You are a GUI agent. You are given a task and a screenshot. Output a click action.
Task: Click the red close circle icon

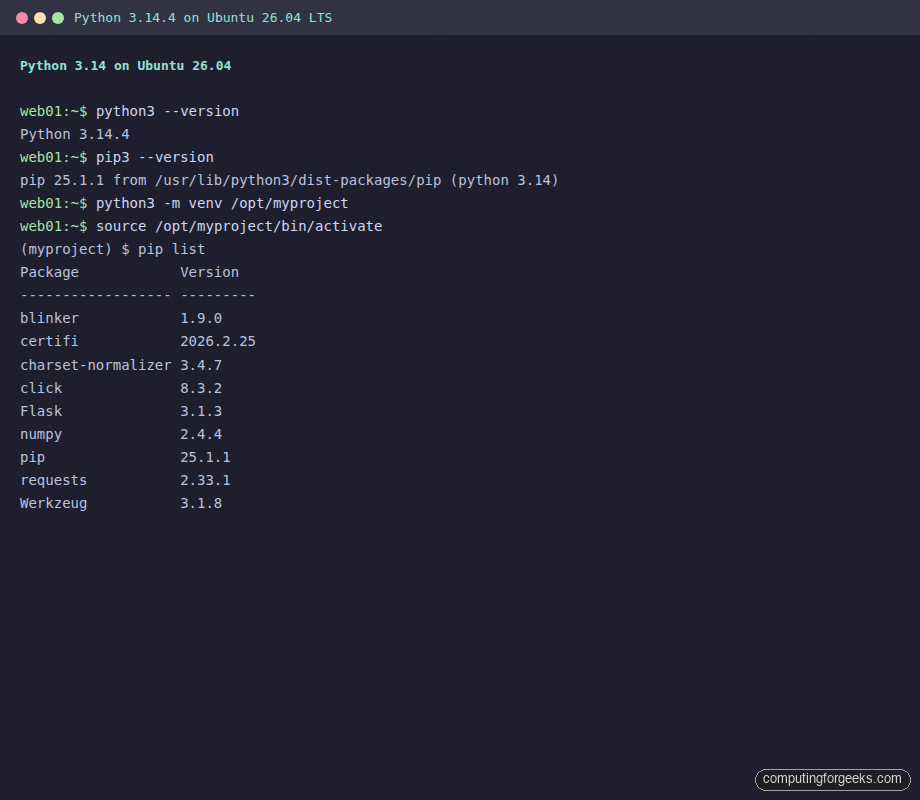(22, 17)
